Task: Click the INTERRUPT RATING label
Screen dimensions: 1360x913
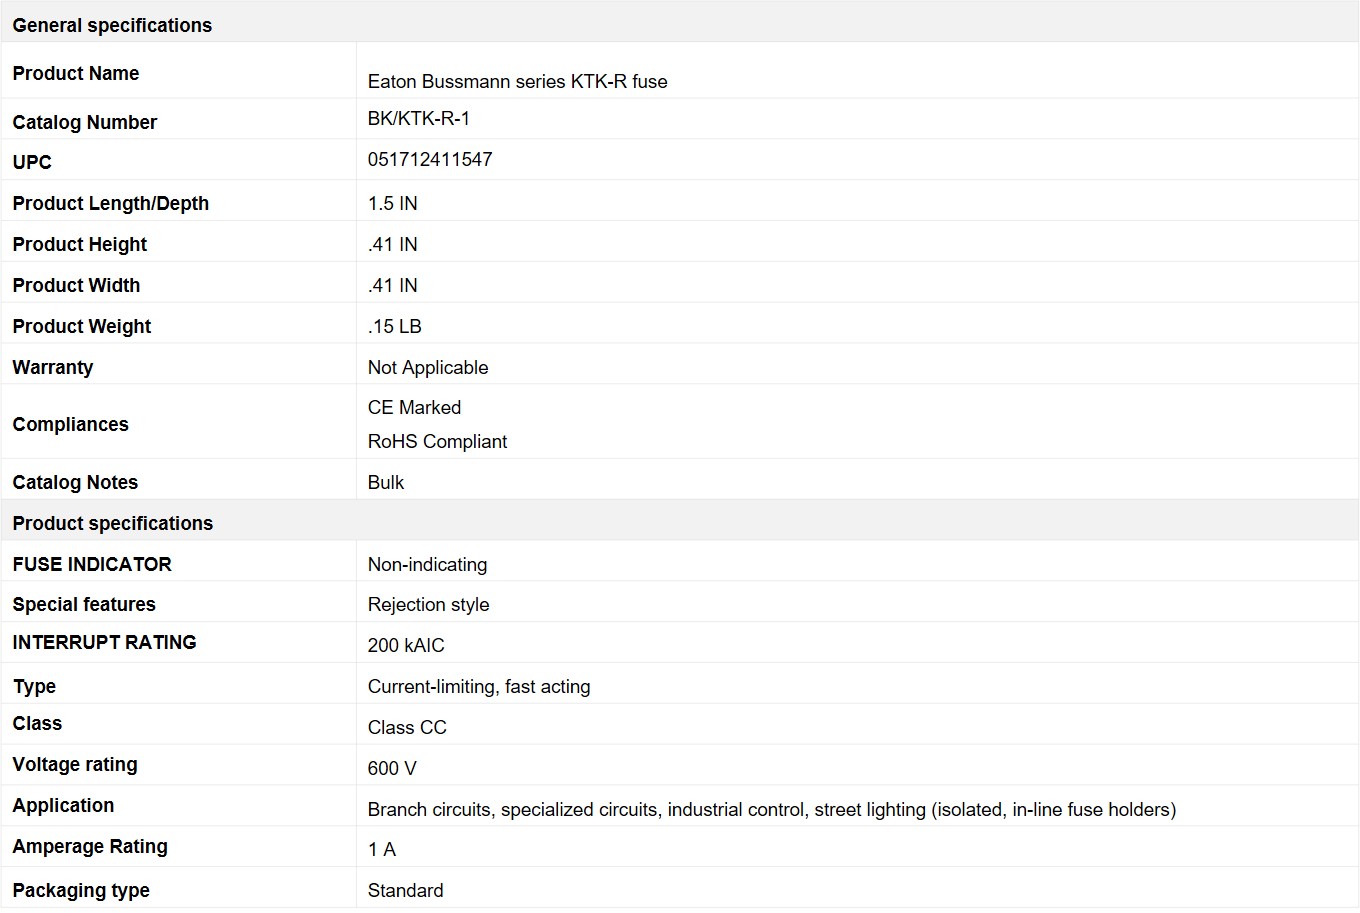Action: pyautogui.click(x=104, y=642)
